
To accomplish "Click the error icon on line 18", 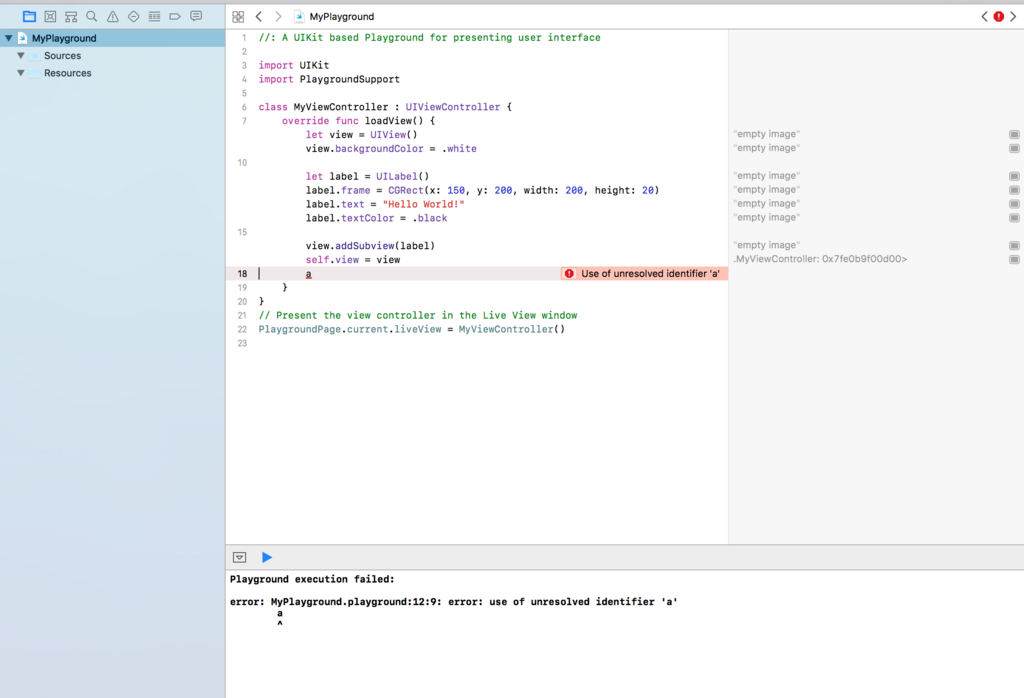I will [x=569, y=274].
